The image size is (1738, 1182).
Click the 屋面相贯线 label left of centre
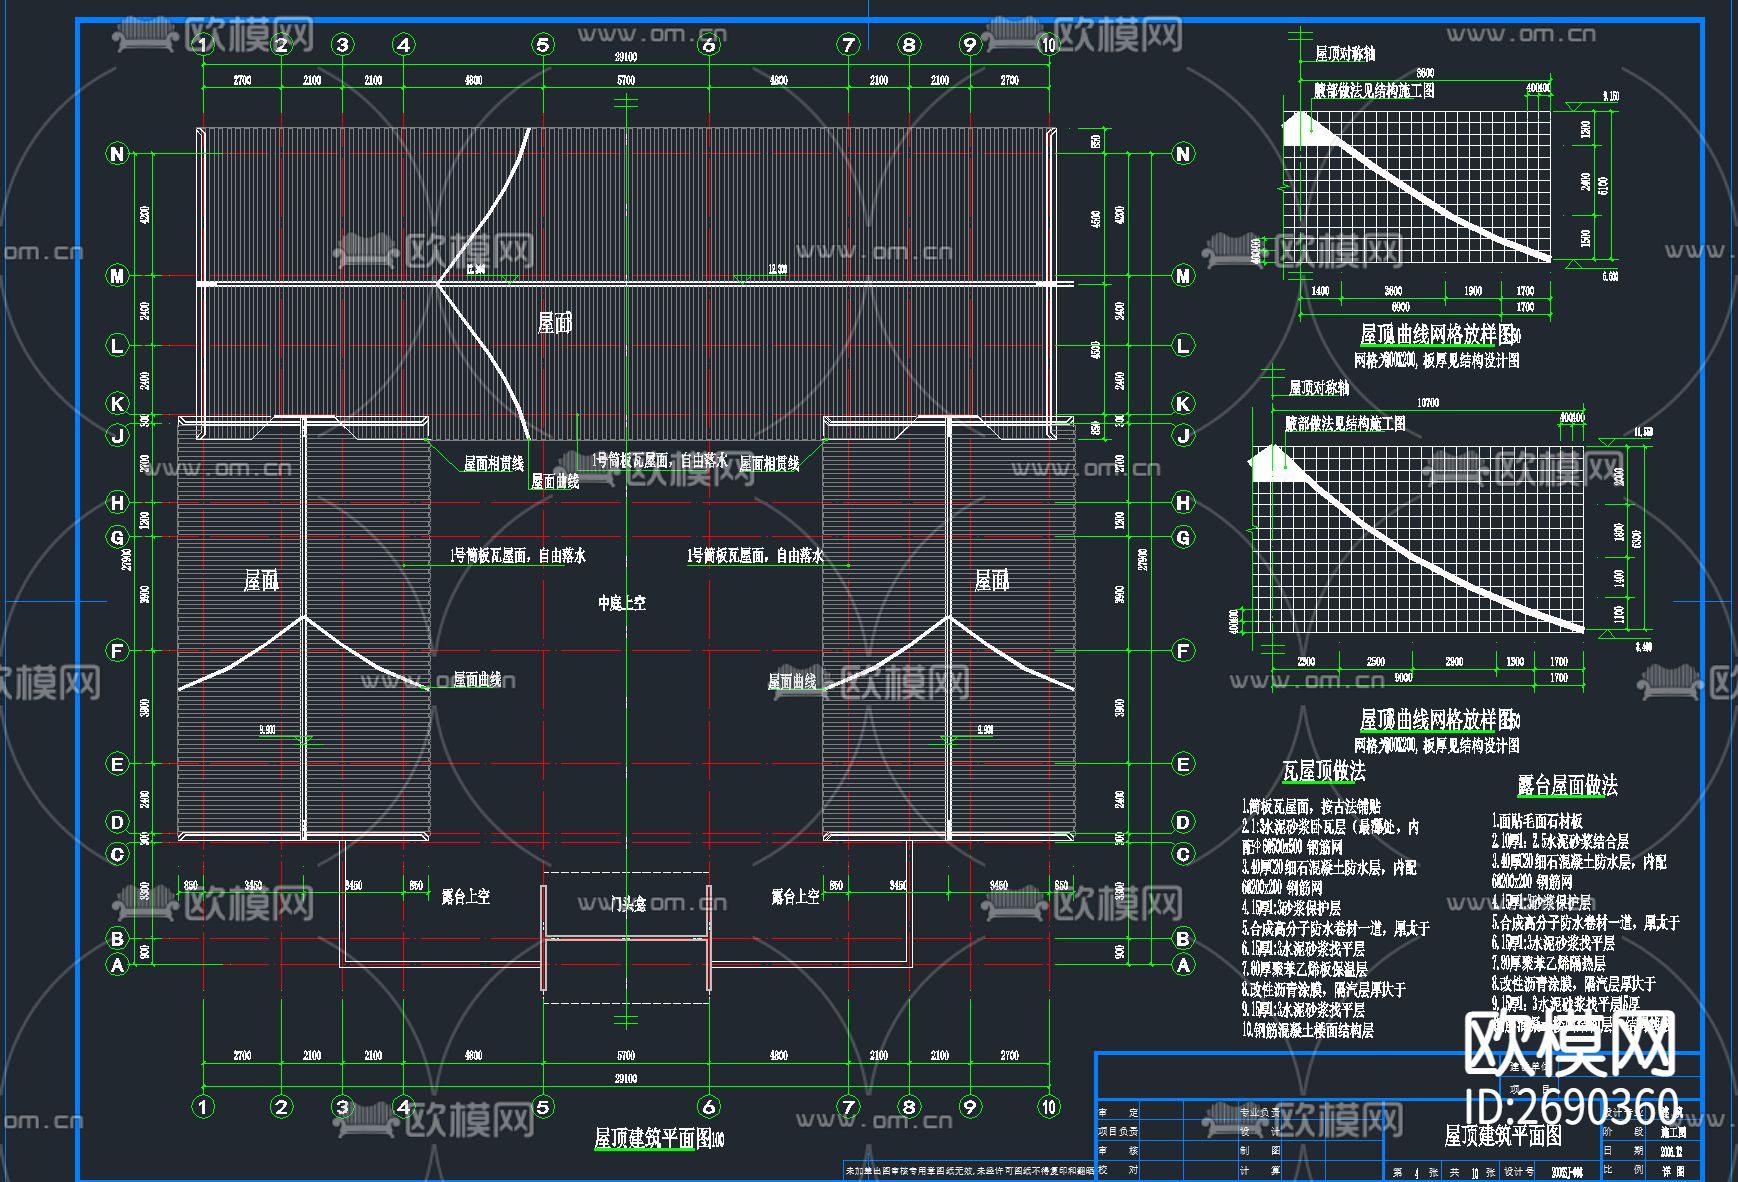coord(493,464)
